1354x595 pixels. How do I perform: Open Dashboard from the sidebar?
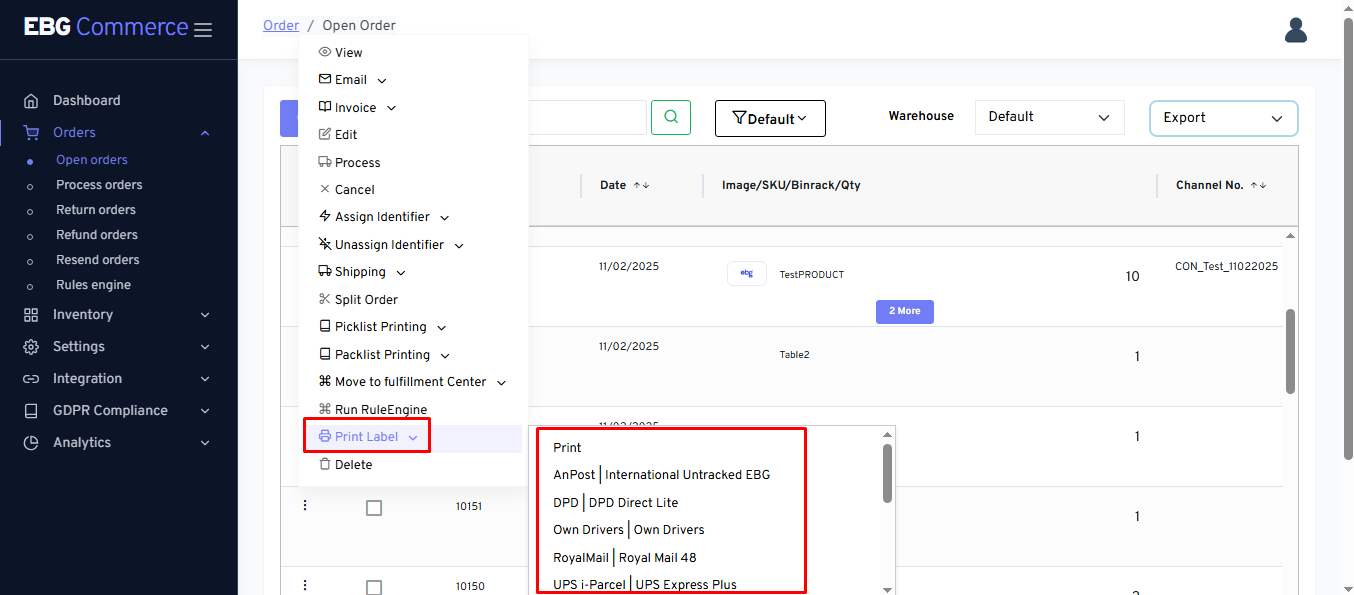(x=86, y=100)
